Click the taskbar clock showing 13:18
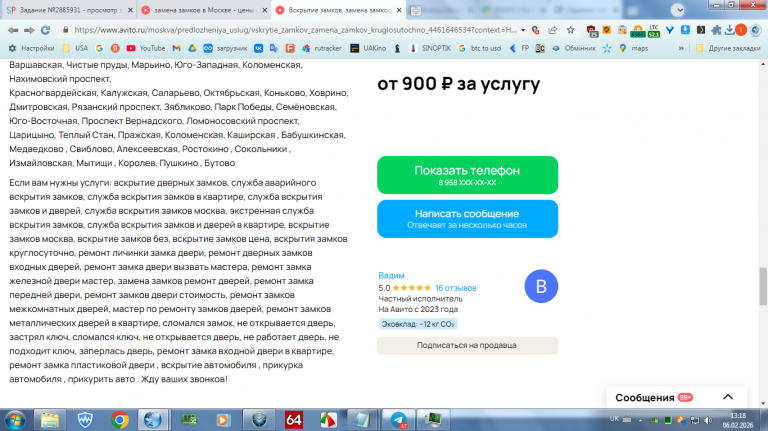Image resolution: width=768 pixels, height=431 pixels. click(x=738, y=420)
